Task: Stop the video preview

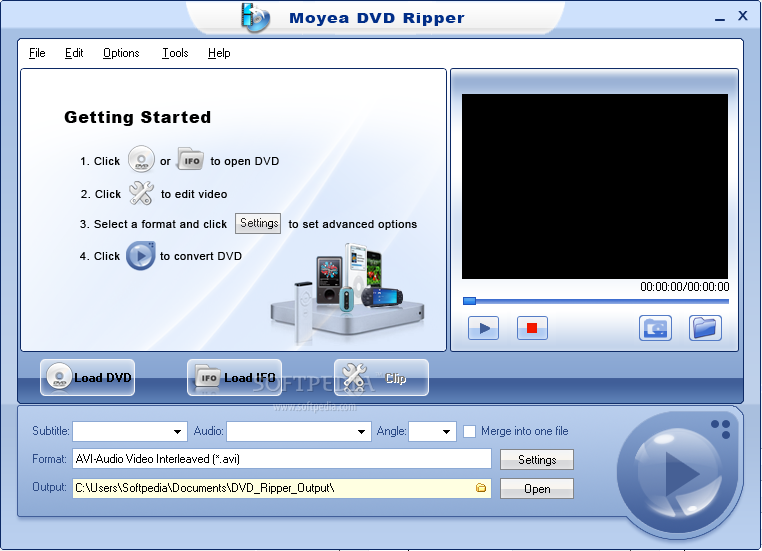Action: point(532,328)
